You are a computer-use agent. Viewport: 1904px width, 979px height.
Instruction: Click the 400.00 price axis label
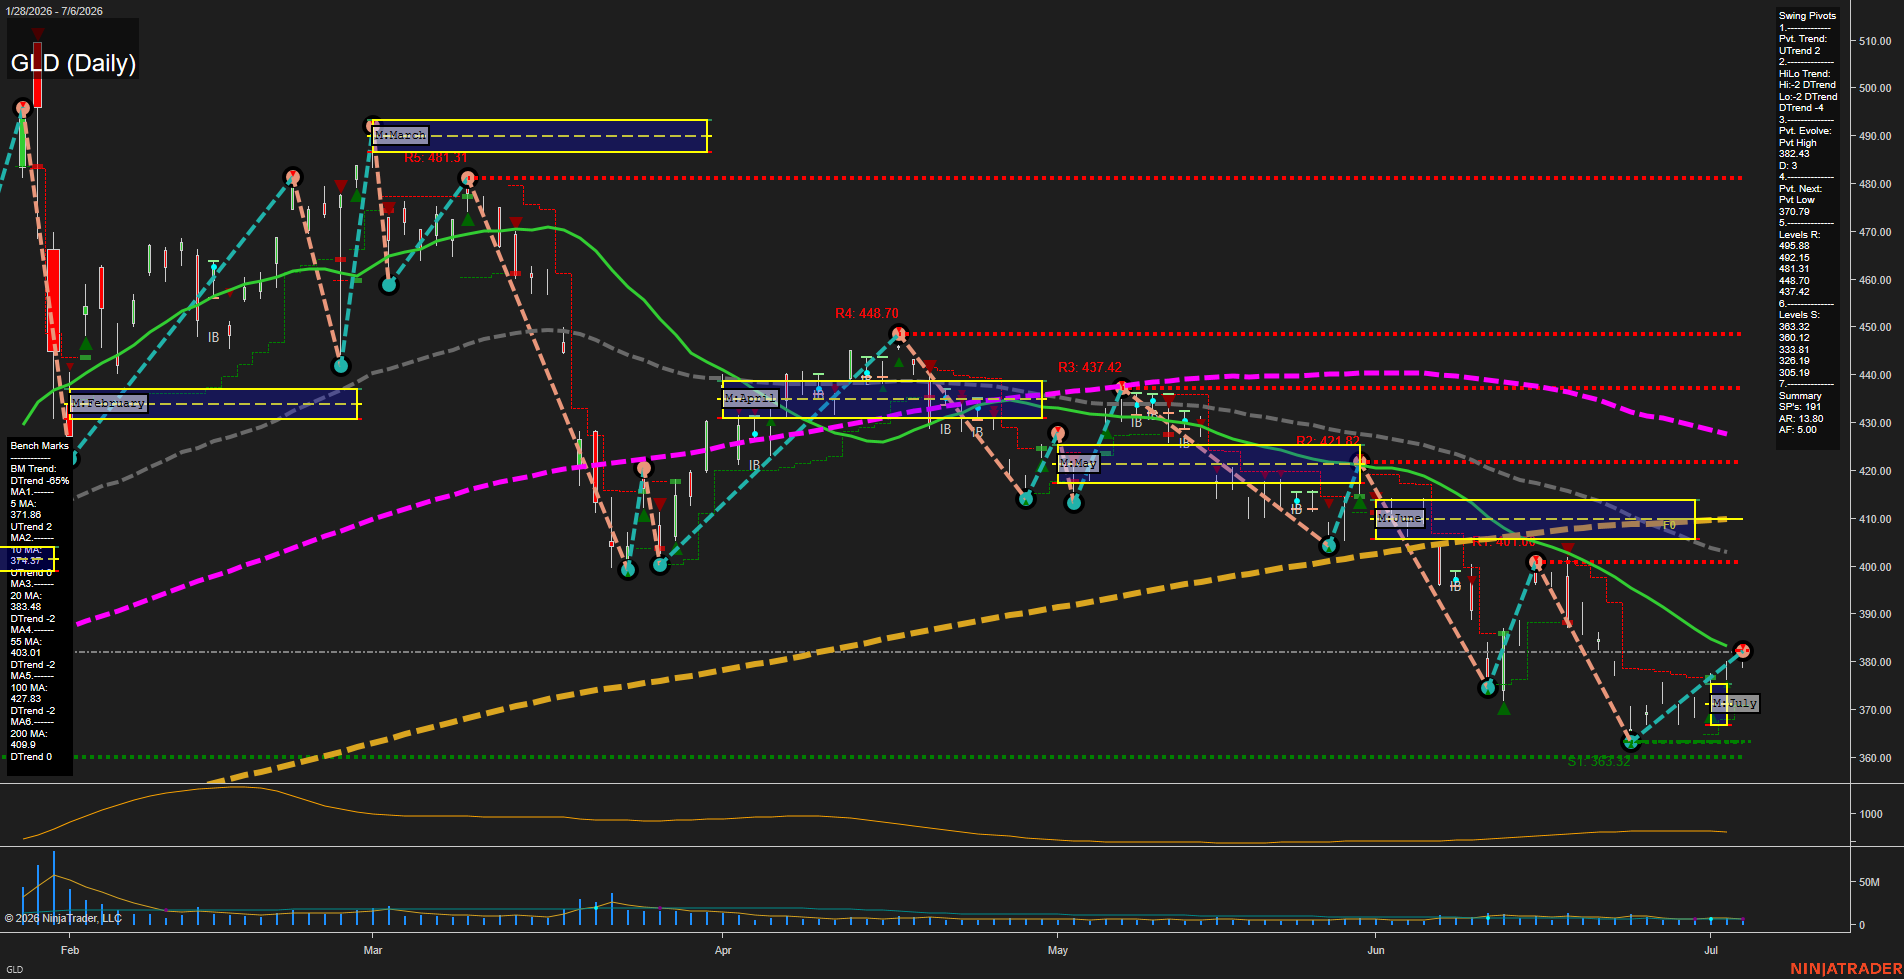[1875, 567]
